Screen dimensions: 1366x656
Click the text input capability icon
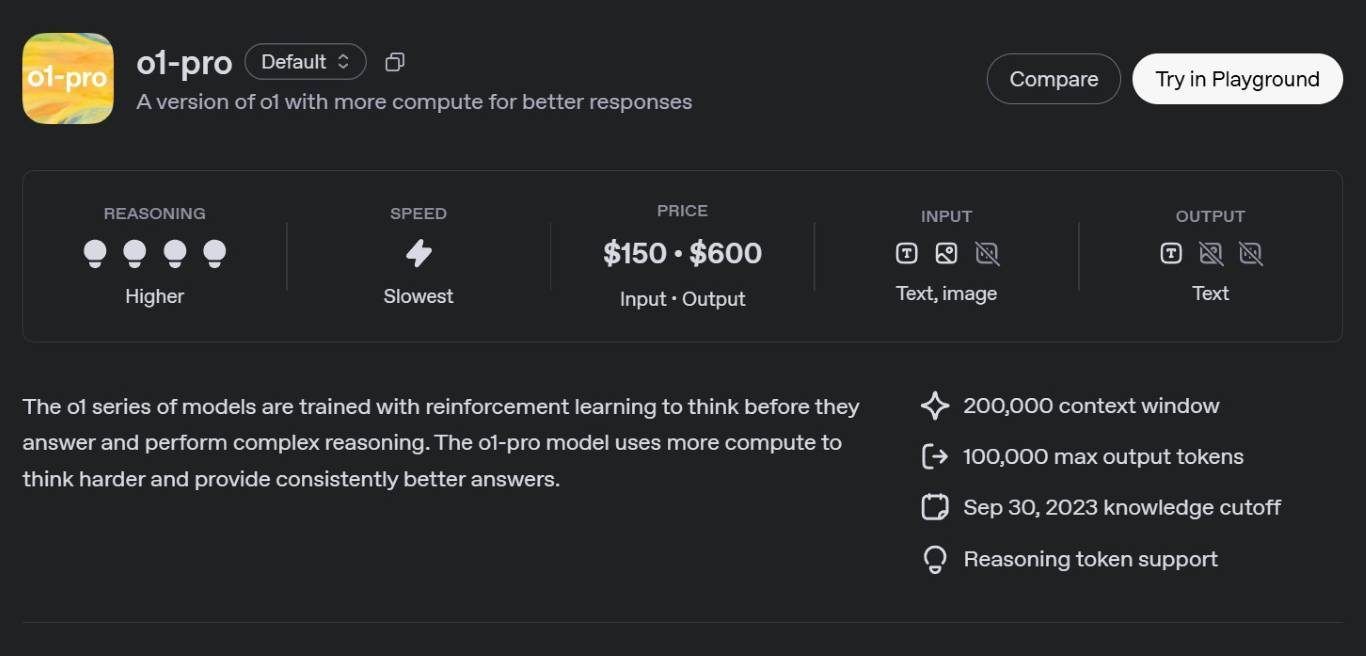(x=905, y=253)
